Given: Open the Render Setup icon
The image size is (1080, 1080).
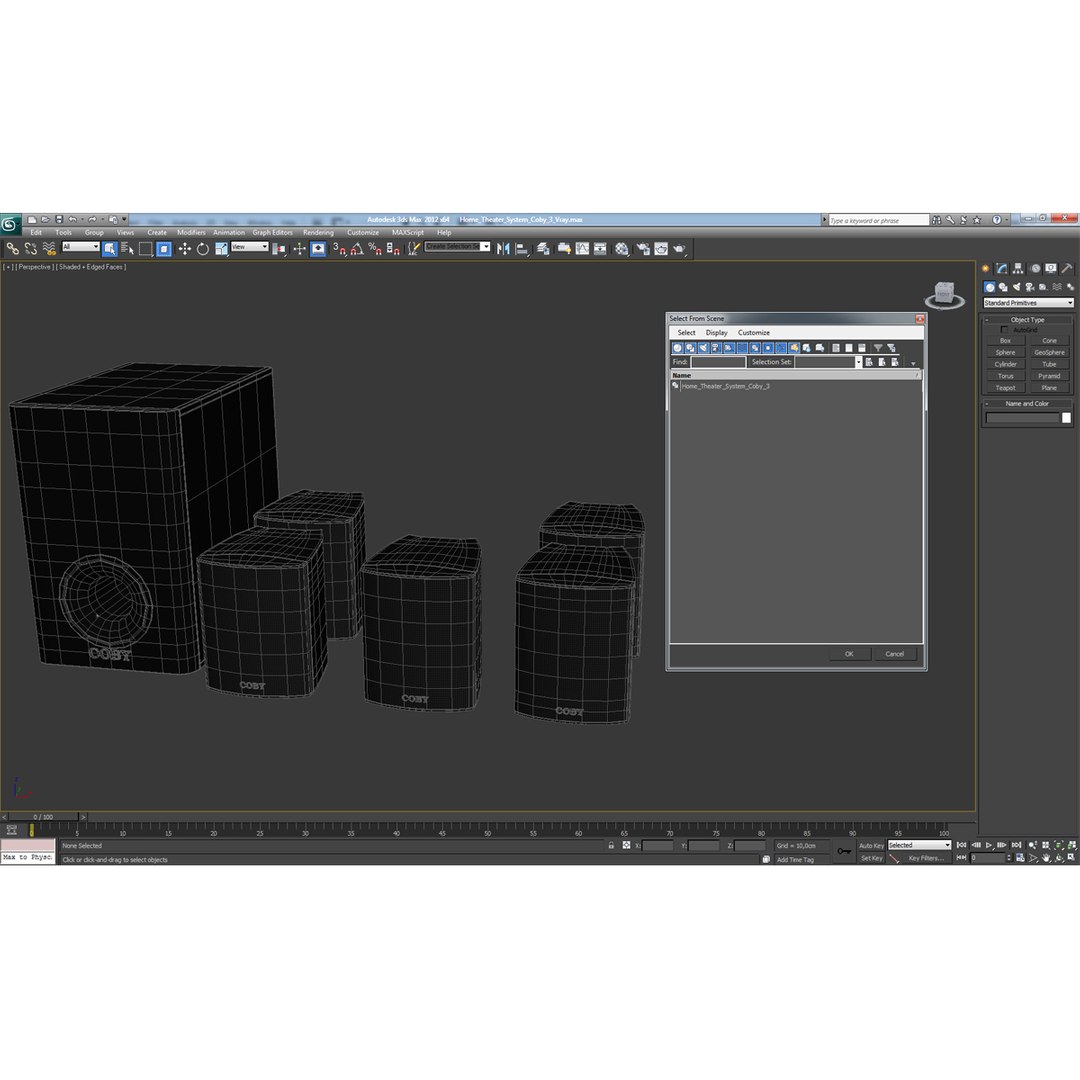Looking at the screenshot, I should point(643,249).
